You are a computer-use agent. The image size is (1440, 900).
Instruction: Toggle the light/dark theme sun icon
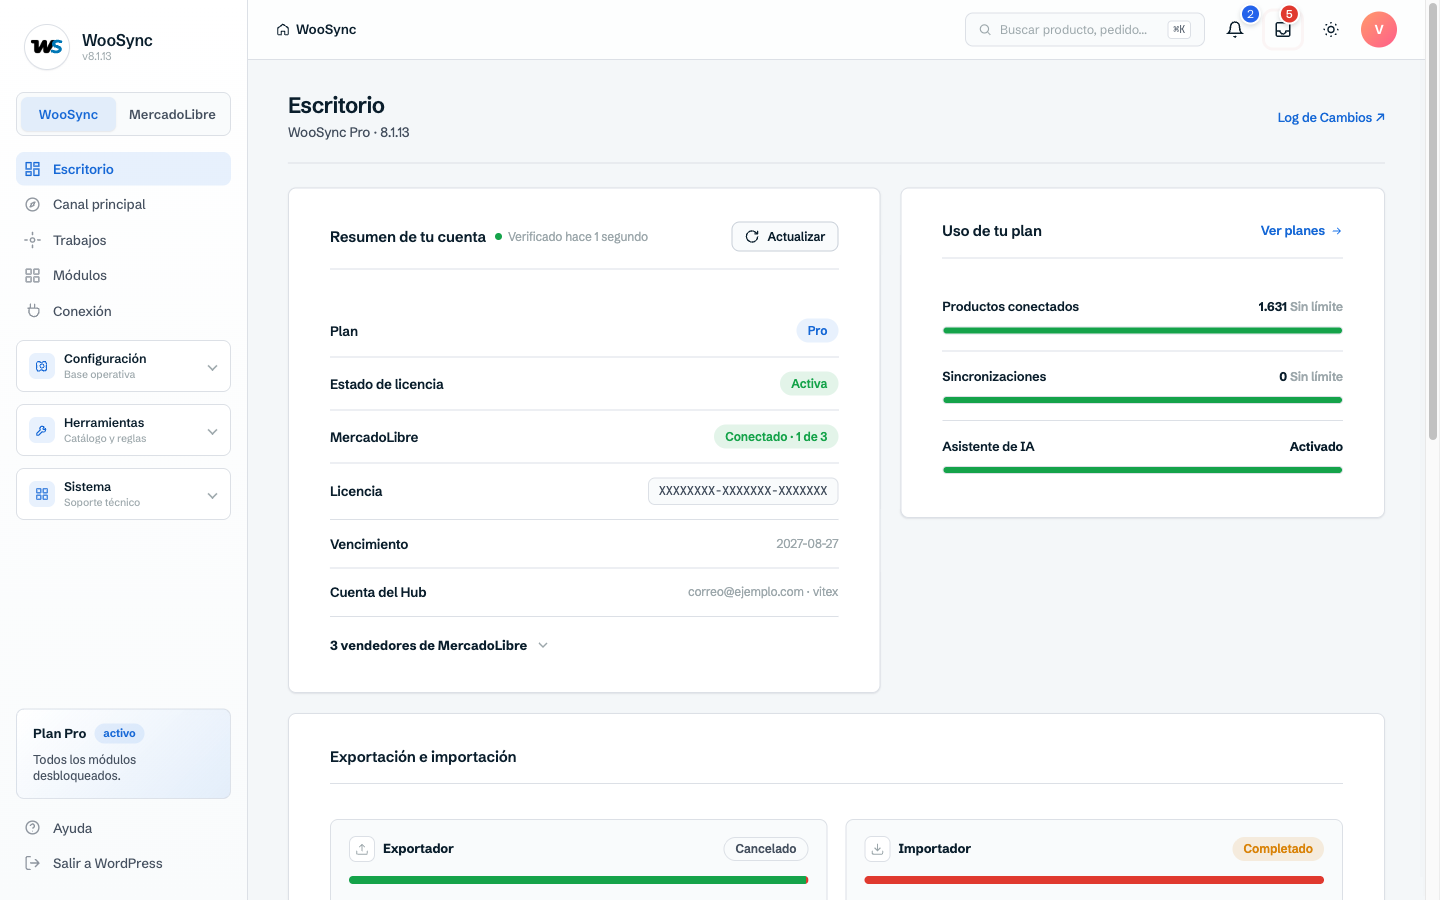pos(1331,30)
